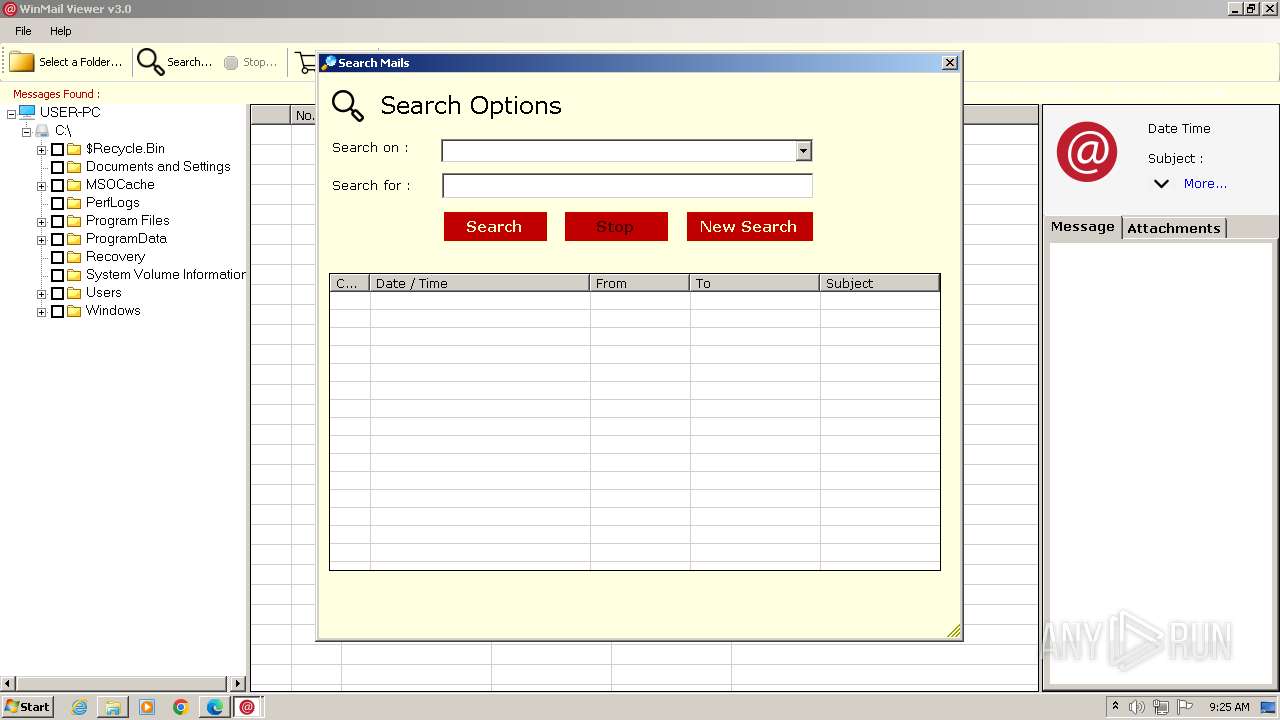
Task: Click the shopping cart toolbar icon
Action: (306, 62)
